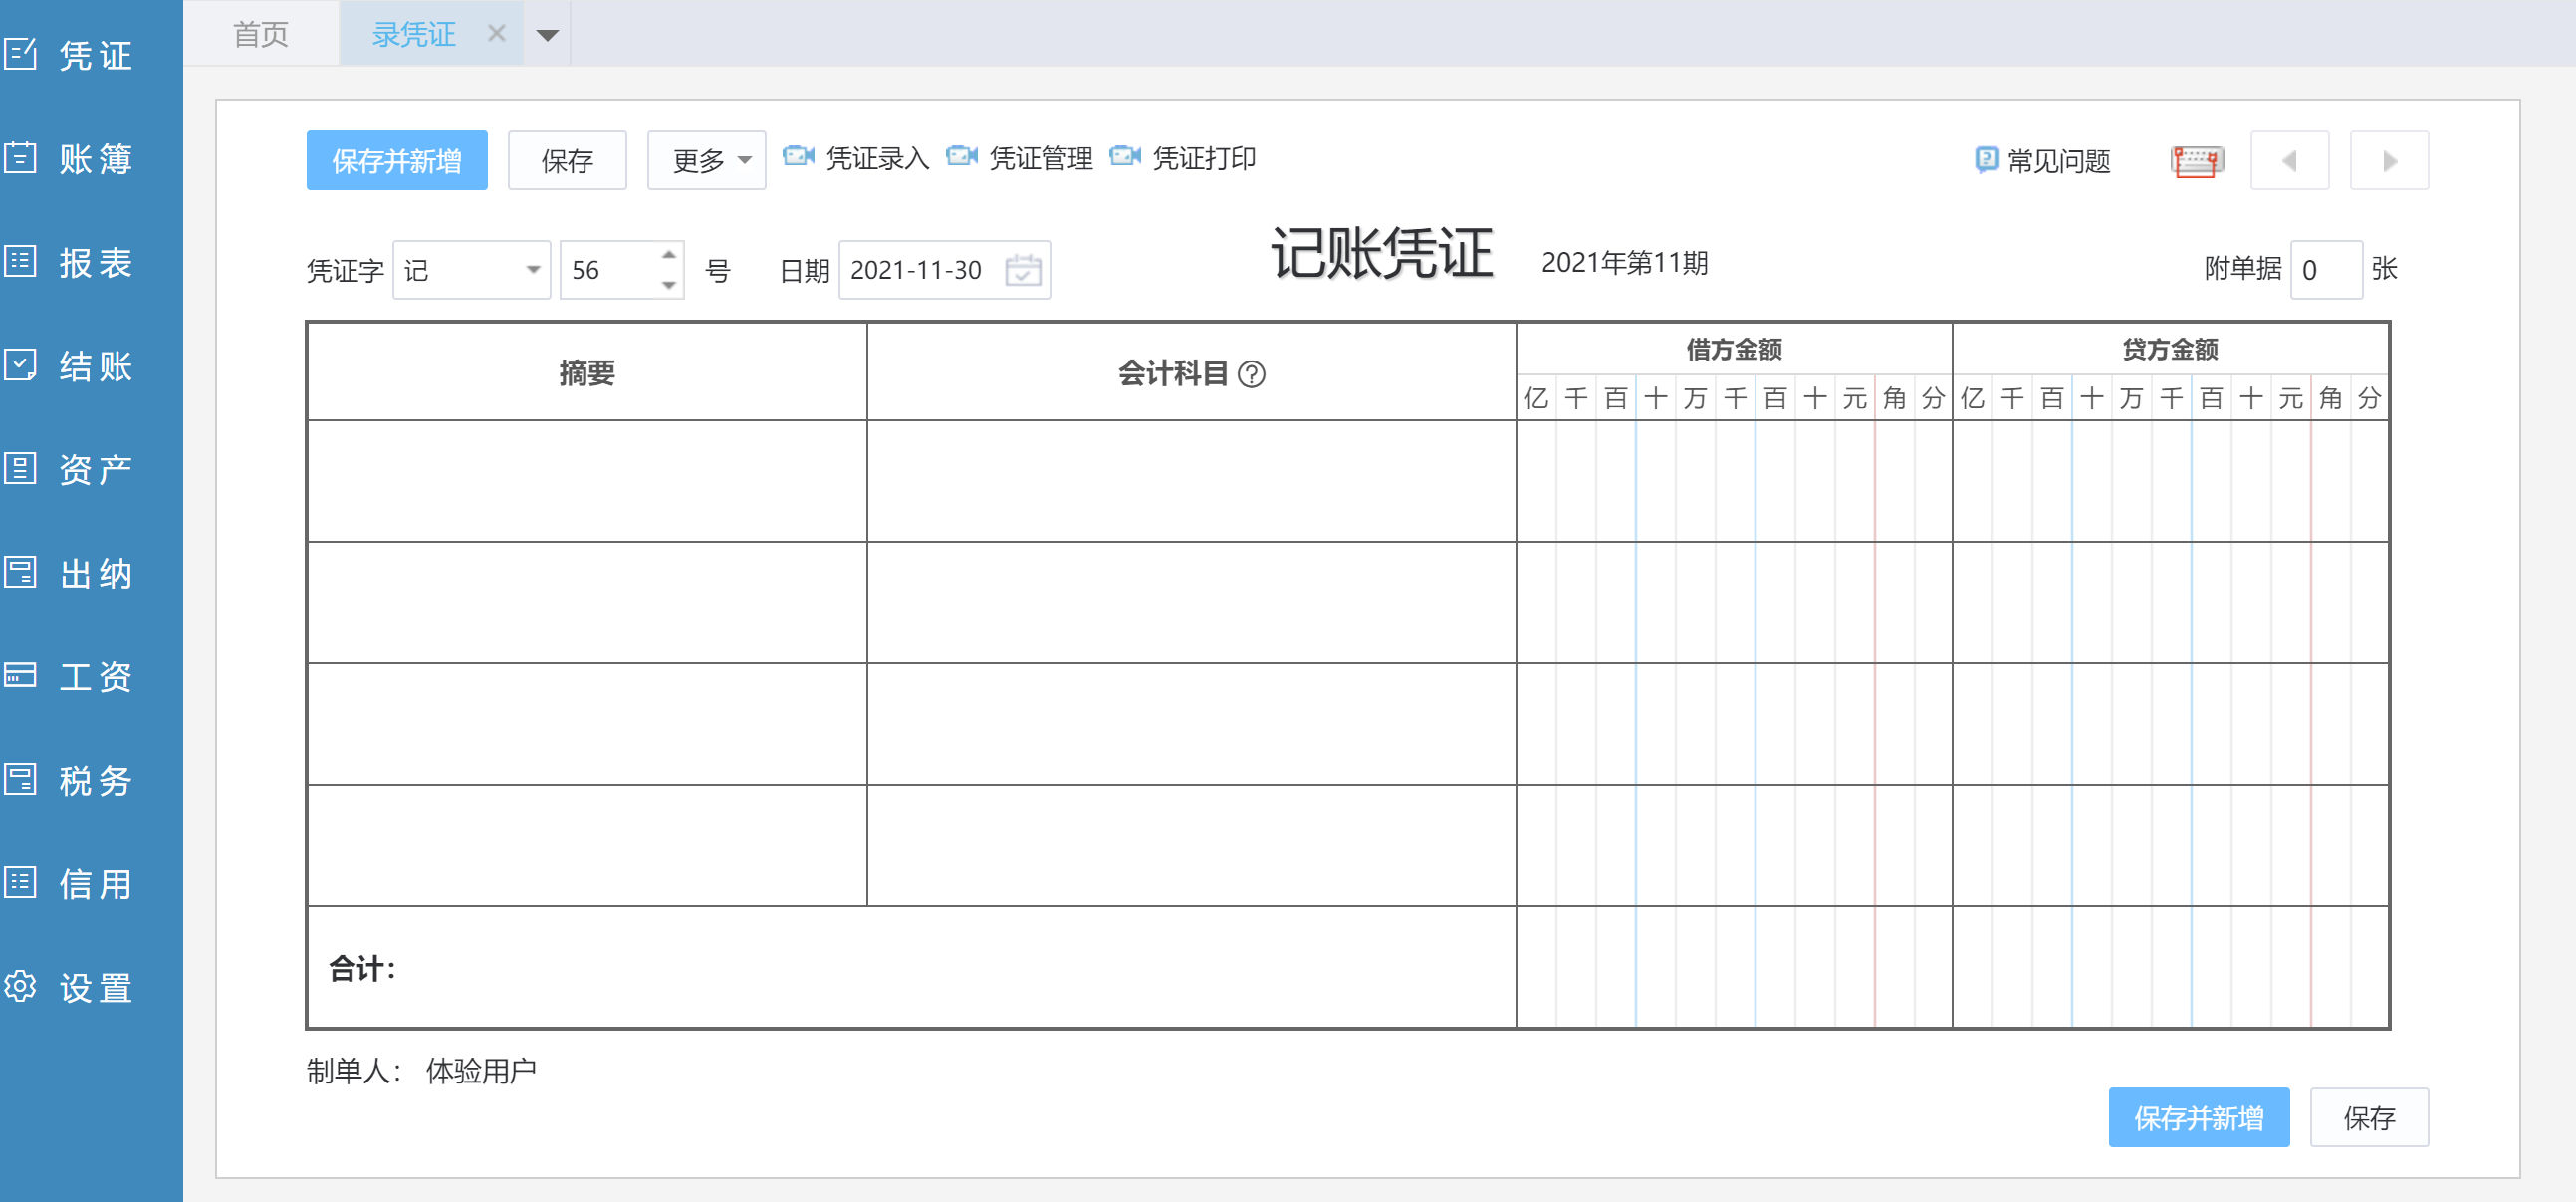This screenshot has height=1202, width=2576.
Task: Expand the 凭证字 dropdown
Action: click(533, 270)
